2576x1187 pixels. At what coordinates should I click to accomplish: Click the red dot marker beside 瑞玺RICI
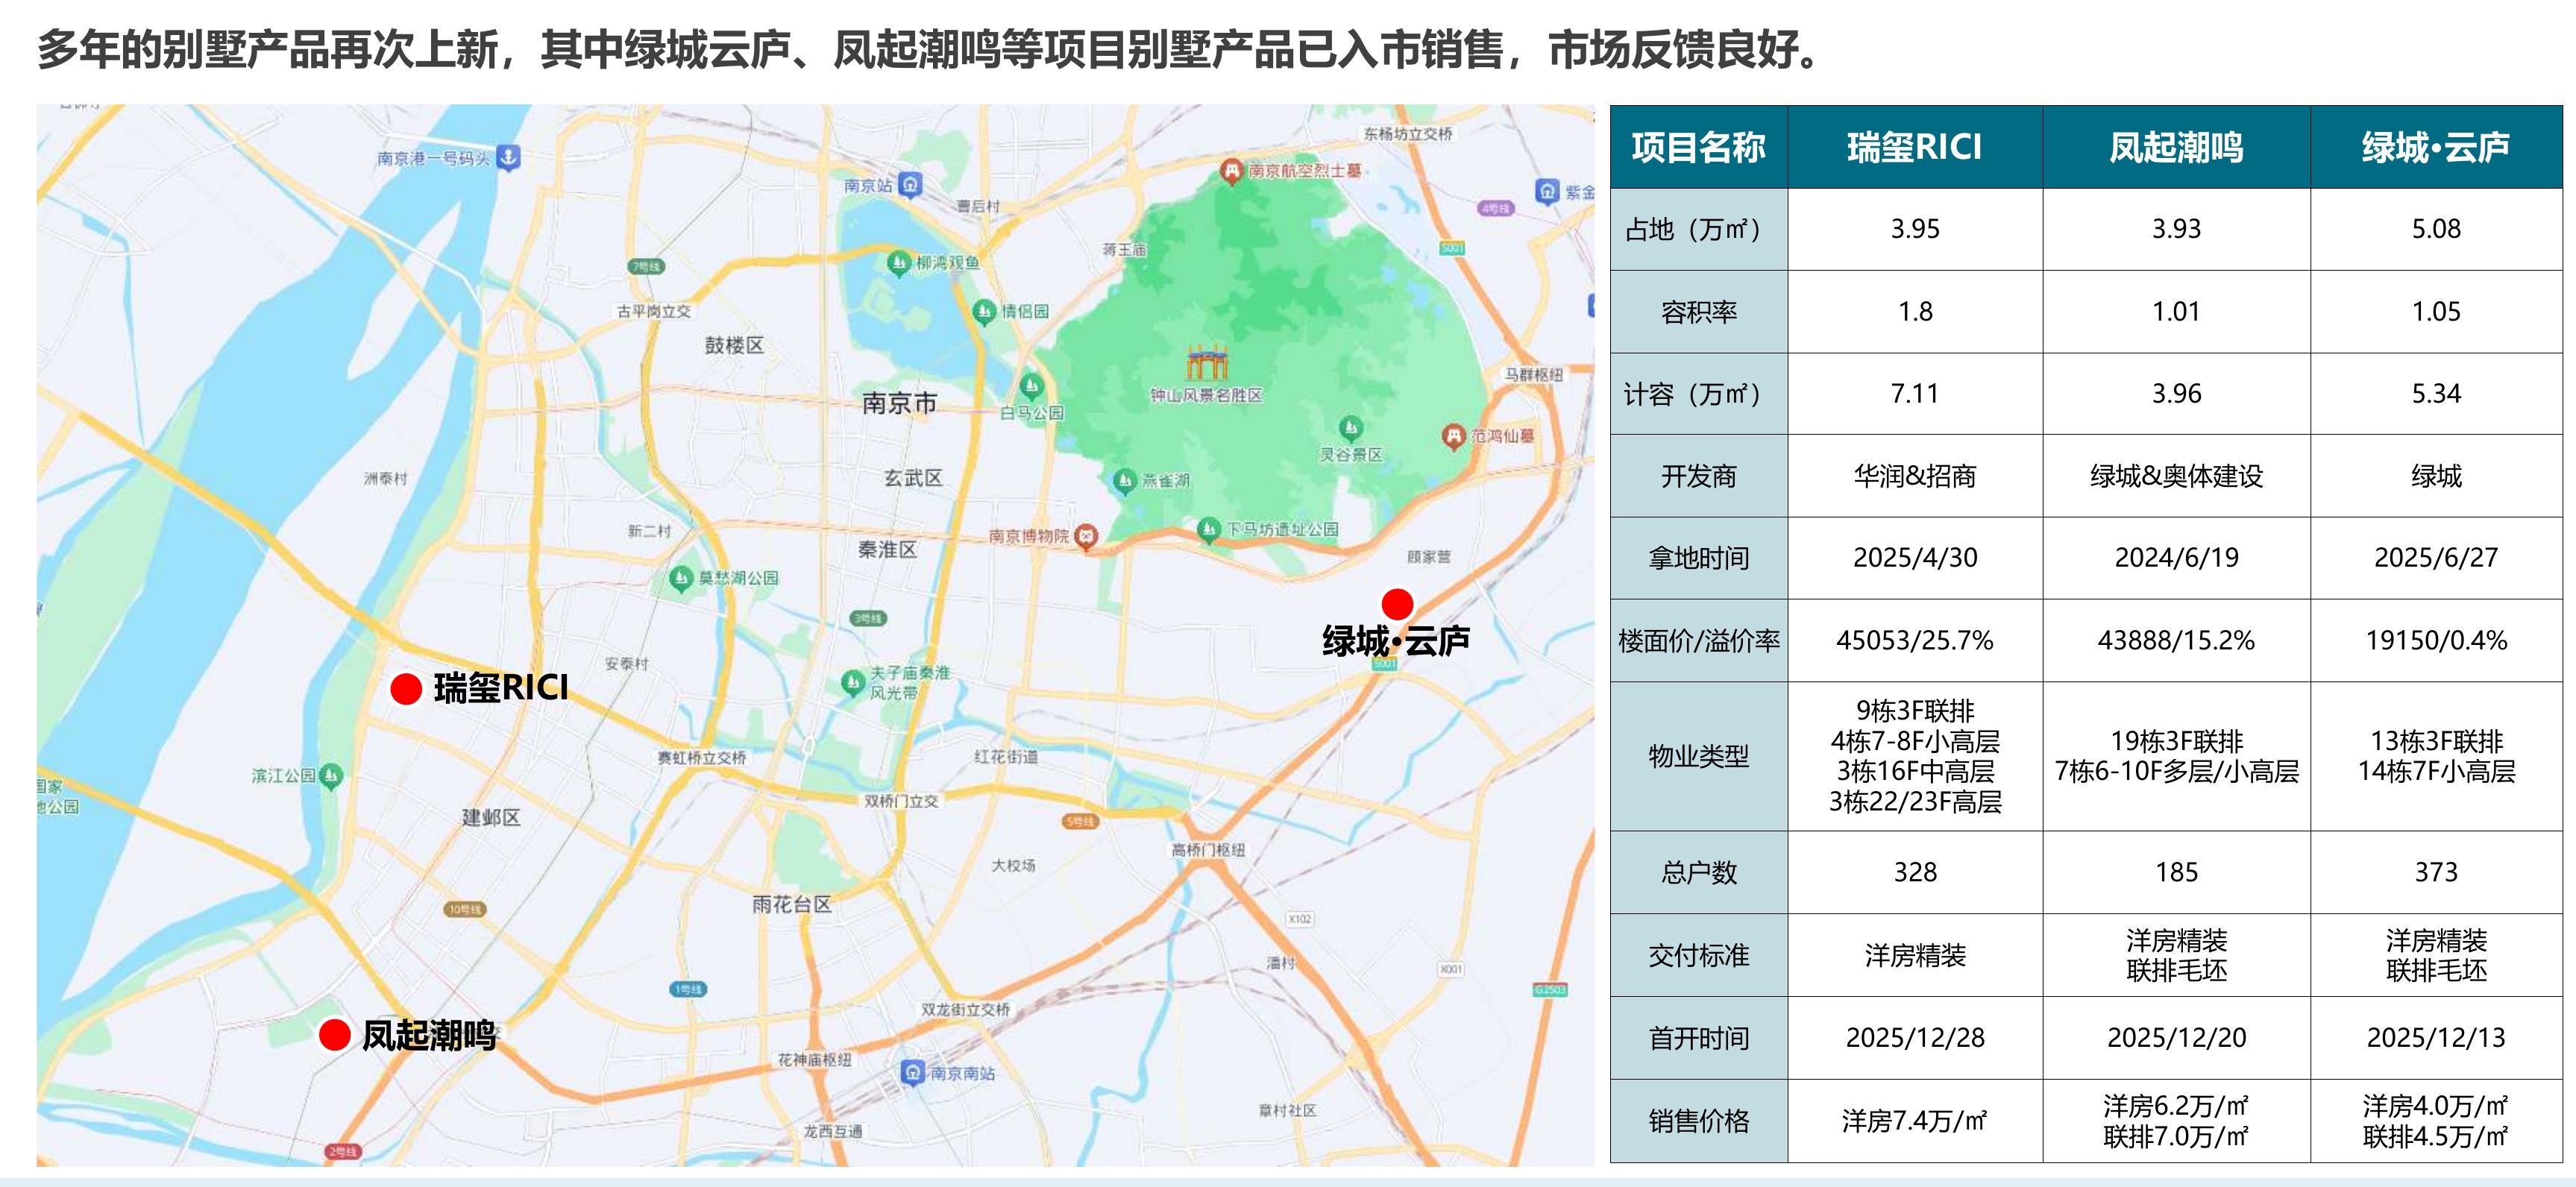tap(406, 689)
